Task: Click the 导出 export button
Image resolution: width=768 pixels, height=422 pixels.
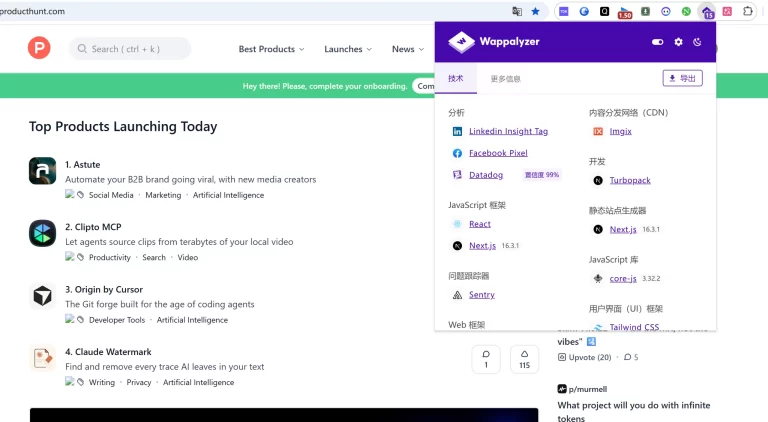Action: [x=682, y=78]
